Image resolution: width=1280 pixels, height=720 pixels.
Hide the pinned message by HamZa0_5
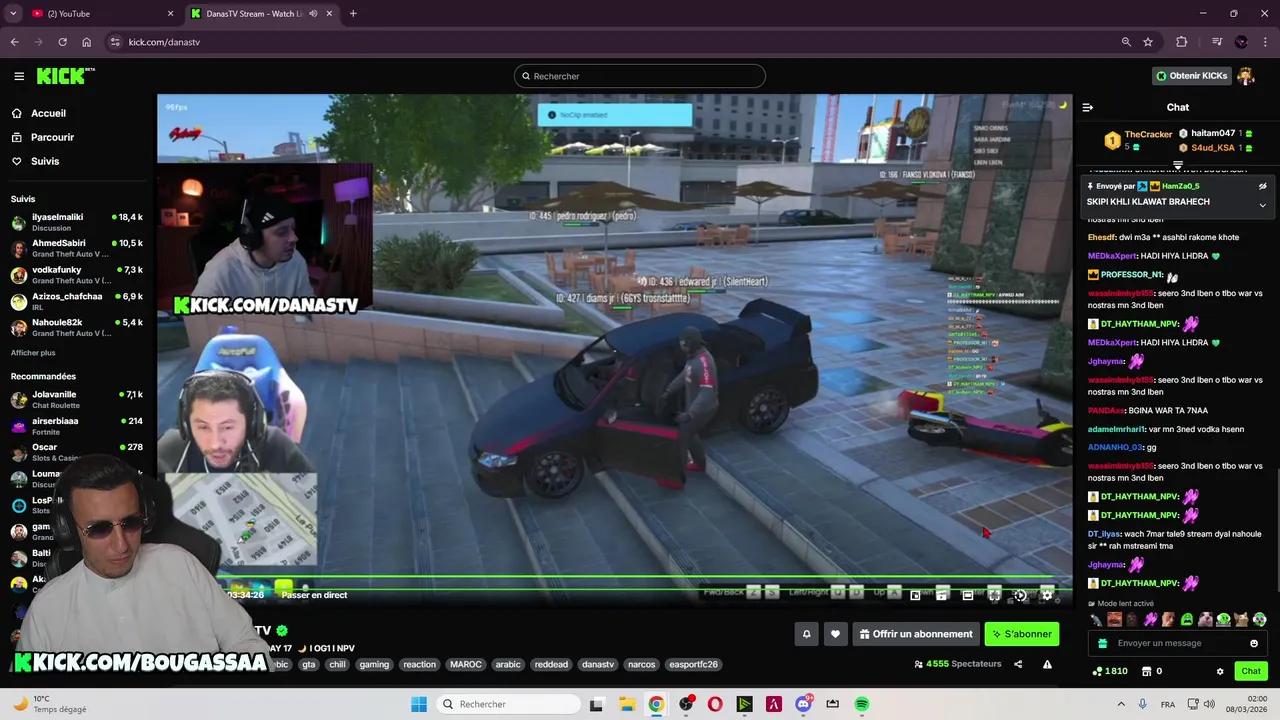(1262, 186)
